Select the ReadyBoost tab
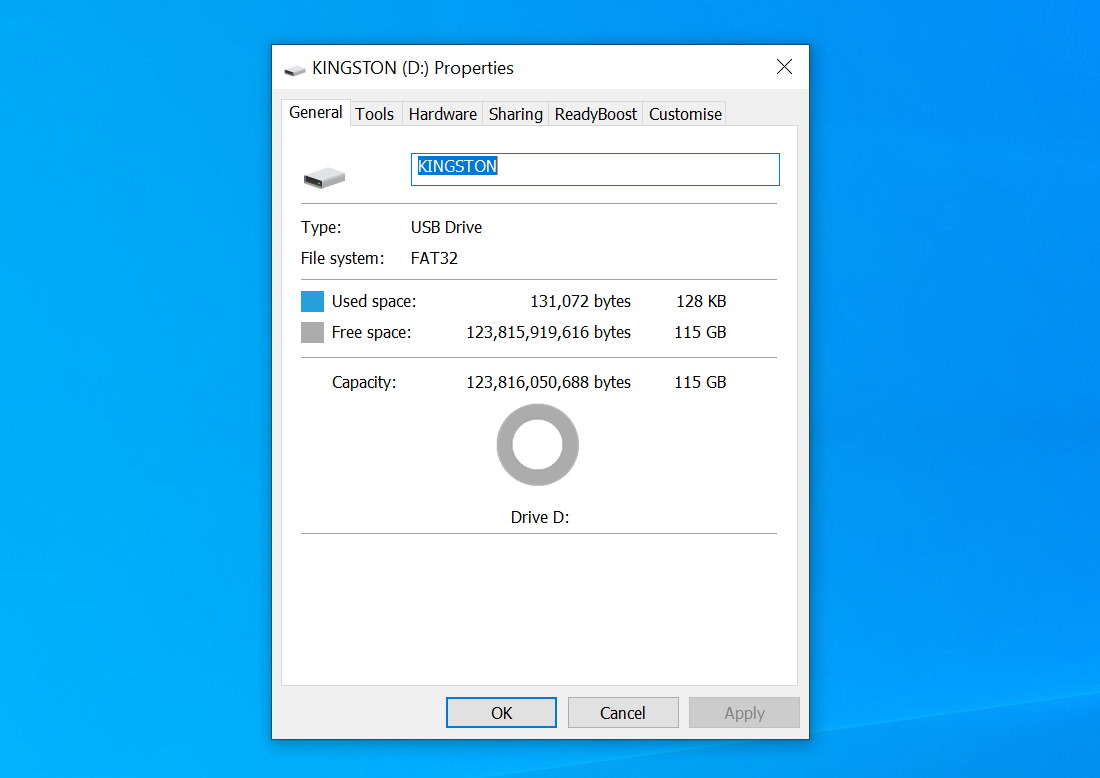Viewport: 1100px width, 778px height. 596,114
